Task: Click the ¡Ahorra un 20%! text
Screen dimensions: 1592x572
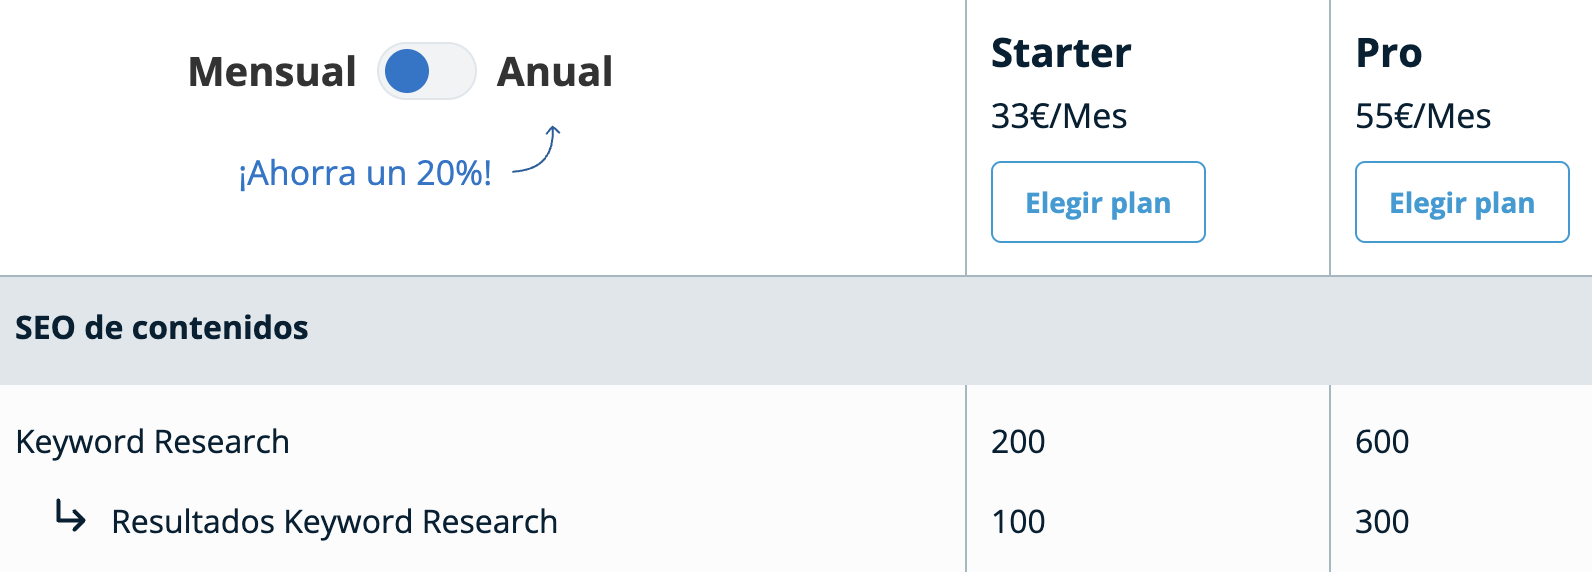Action: pyautogui.click(x=365, y=173)
